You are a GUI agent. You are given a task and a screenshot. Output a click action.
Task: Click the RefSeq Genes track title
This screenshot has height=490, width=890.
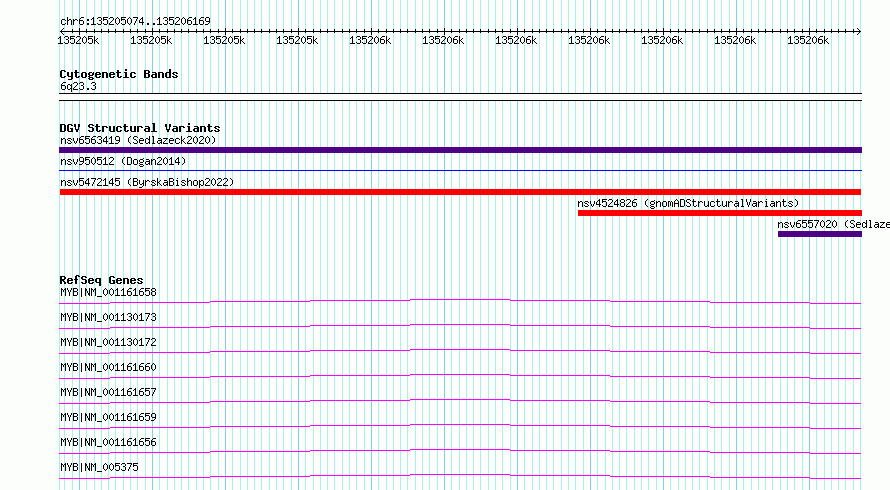point(101,280)
